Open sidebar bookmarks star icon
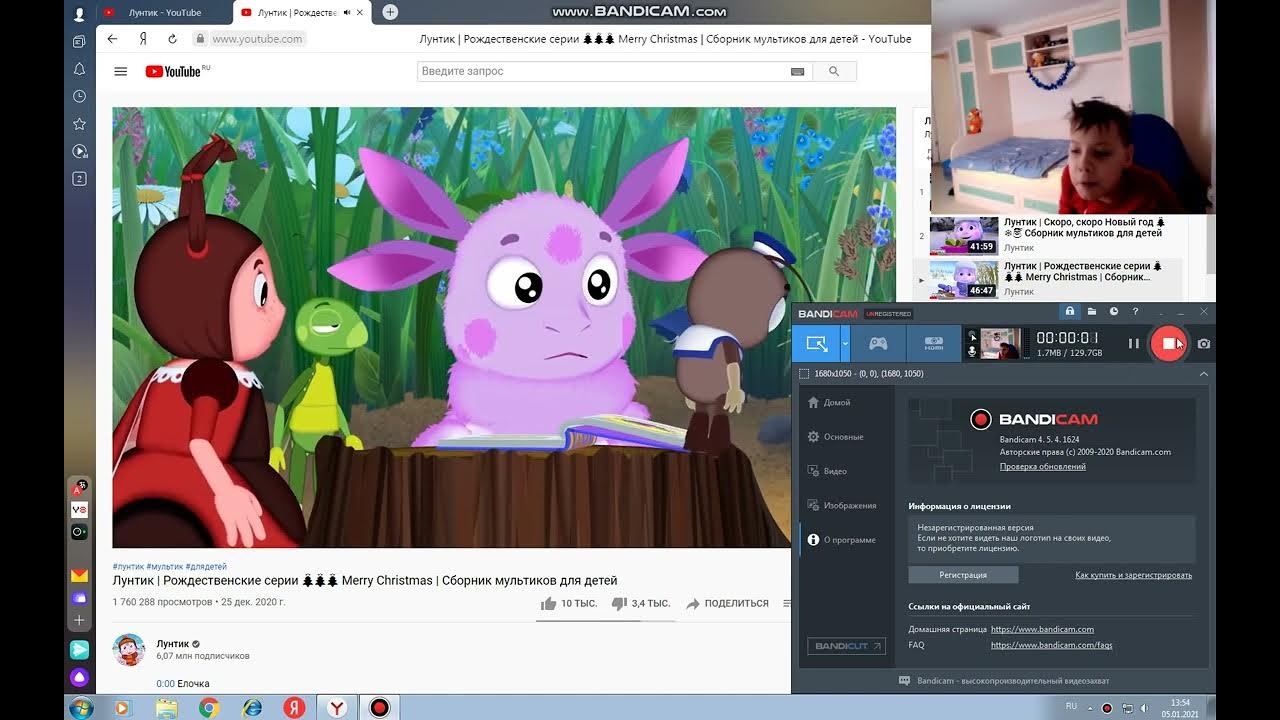 coord(79,124)
